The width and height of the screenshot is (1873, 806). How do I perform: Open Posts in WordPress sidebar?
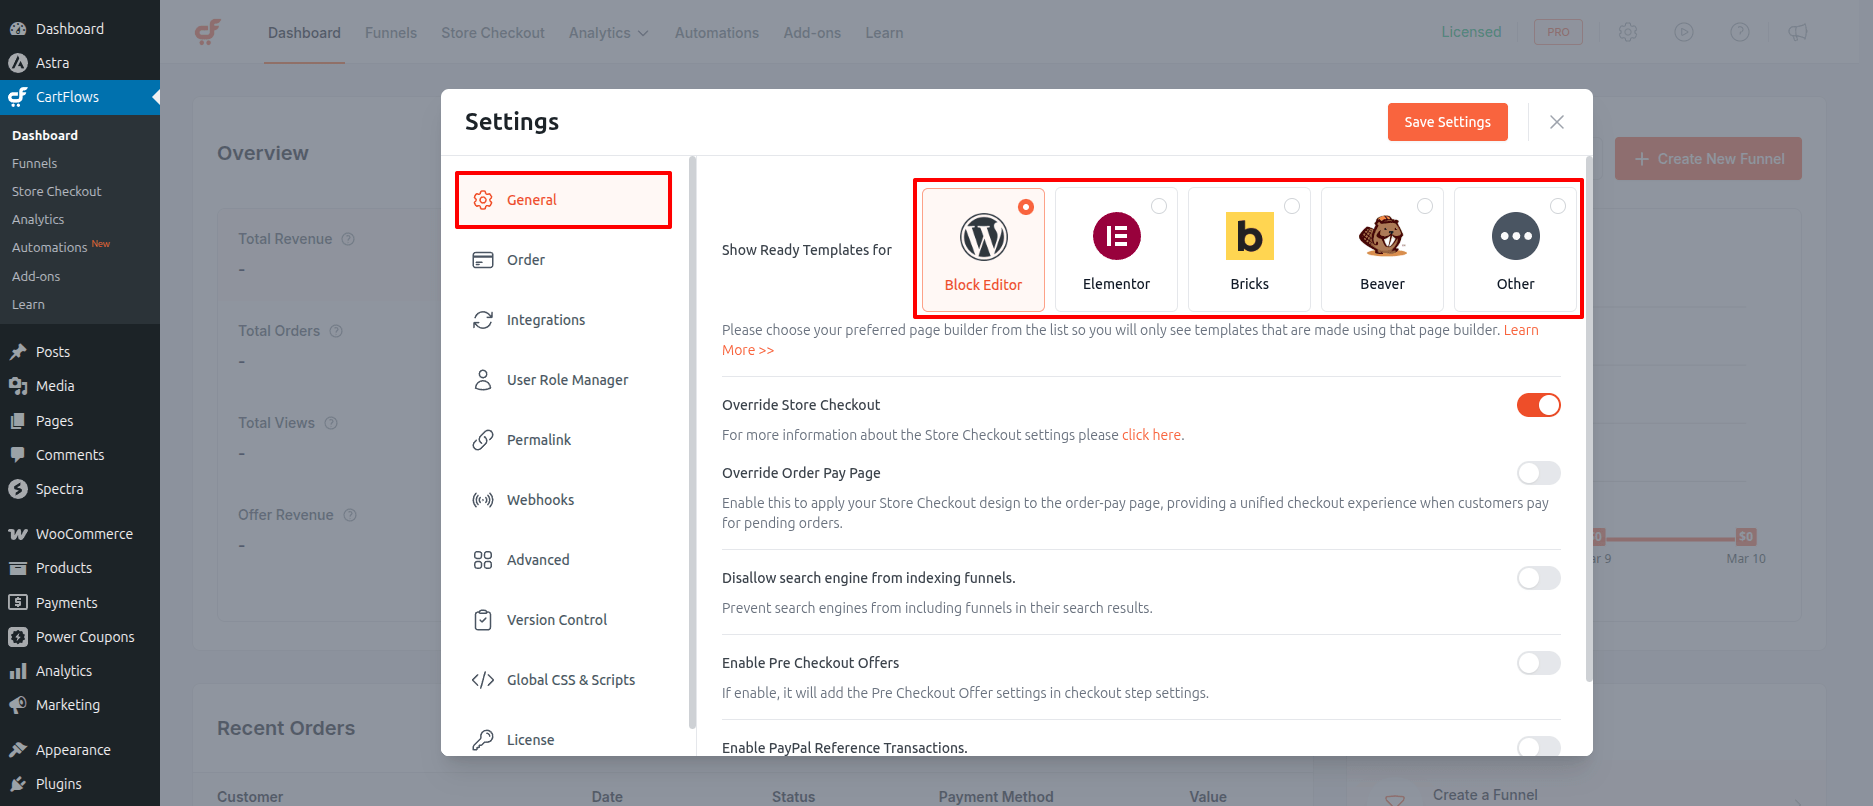pos(80,352)
